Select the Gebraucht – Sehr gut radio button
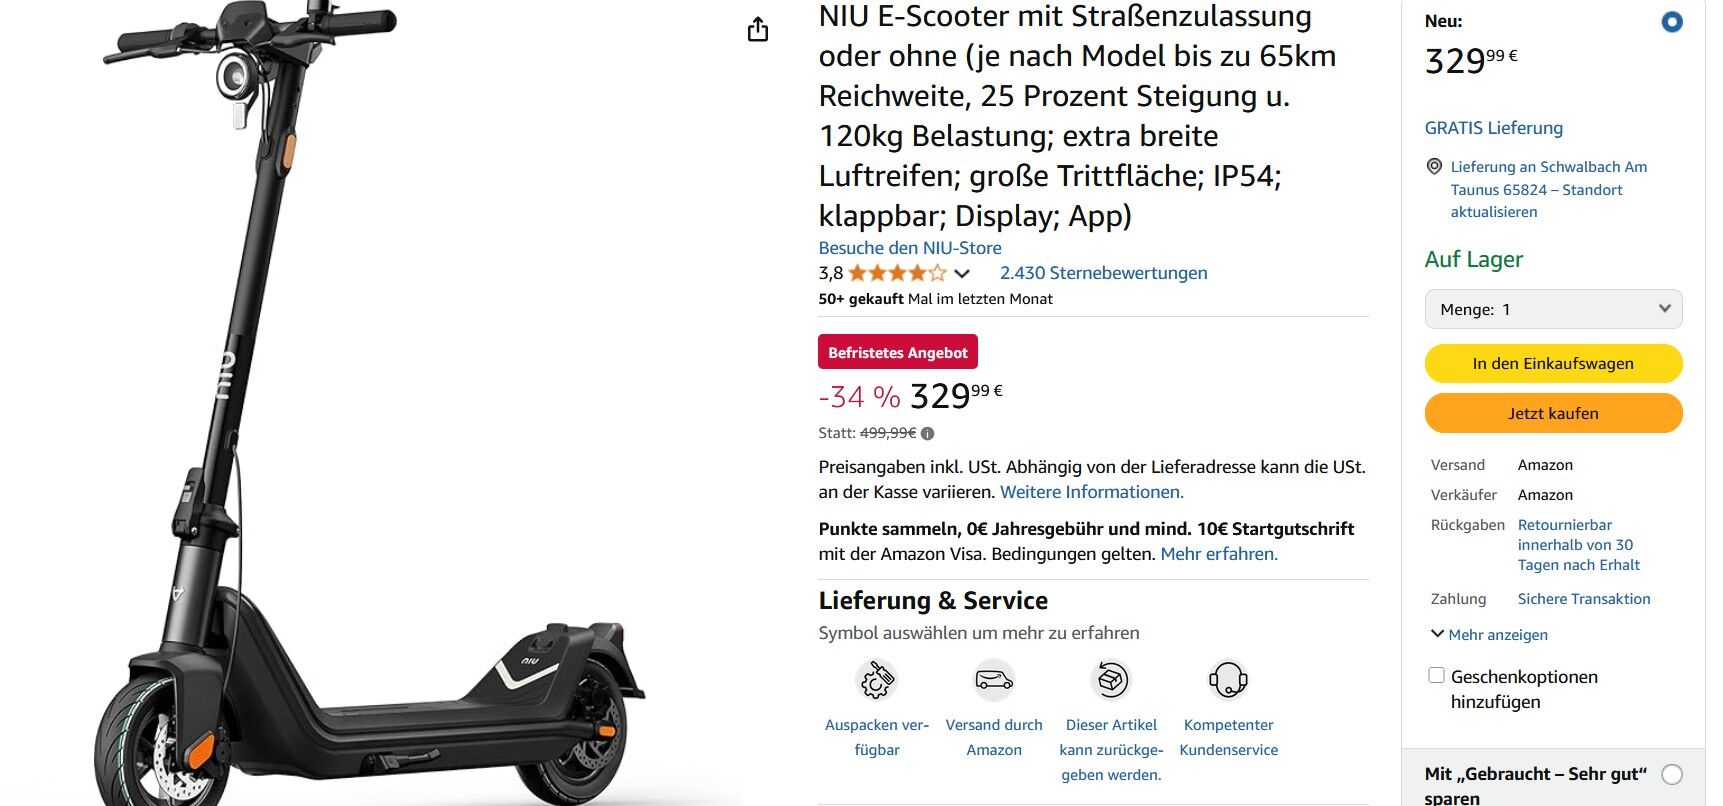 1671,774
